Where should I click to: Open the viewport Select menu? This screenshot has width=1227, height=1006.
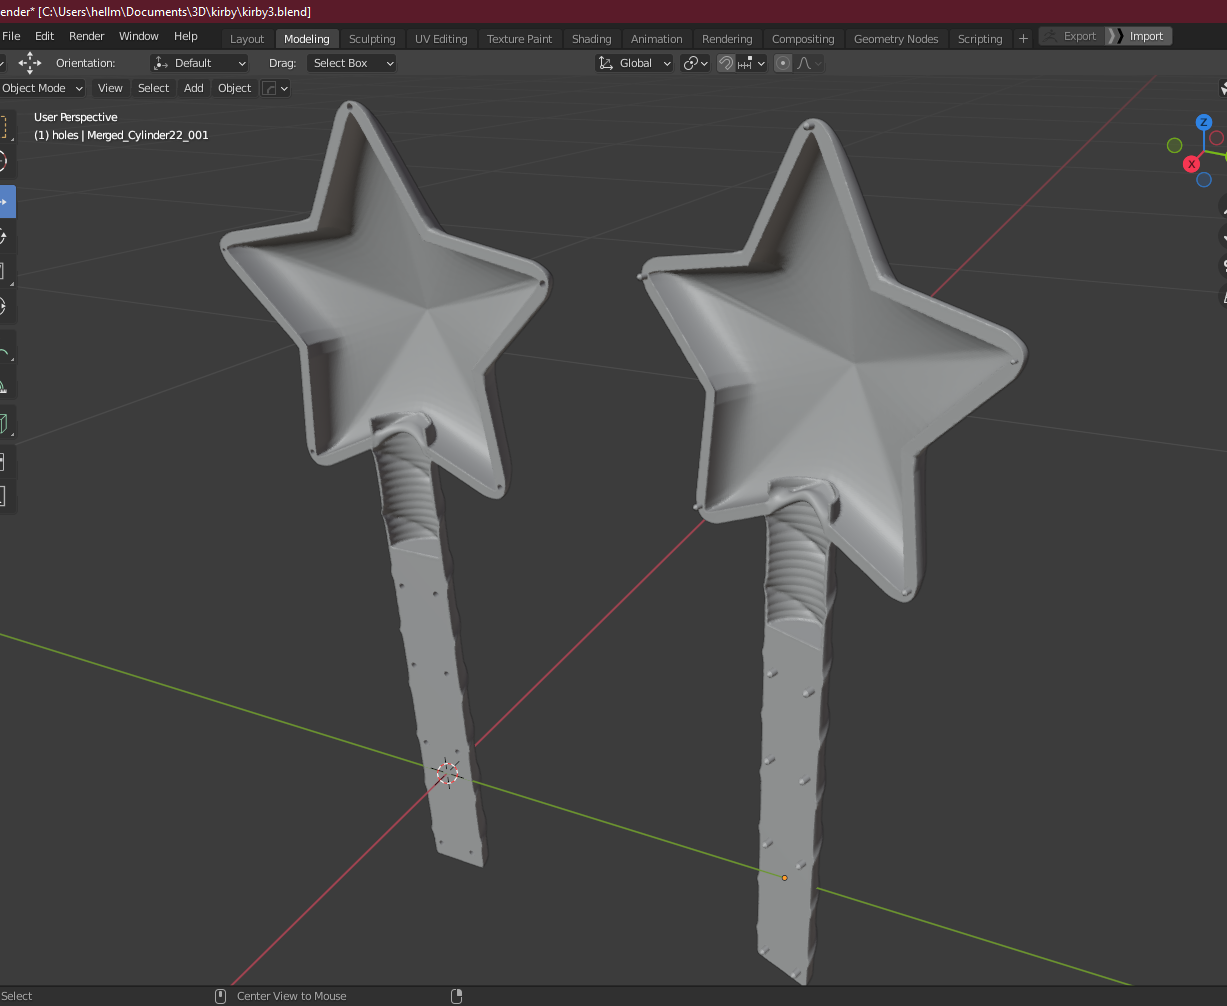[x=153, y=88]
